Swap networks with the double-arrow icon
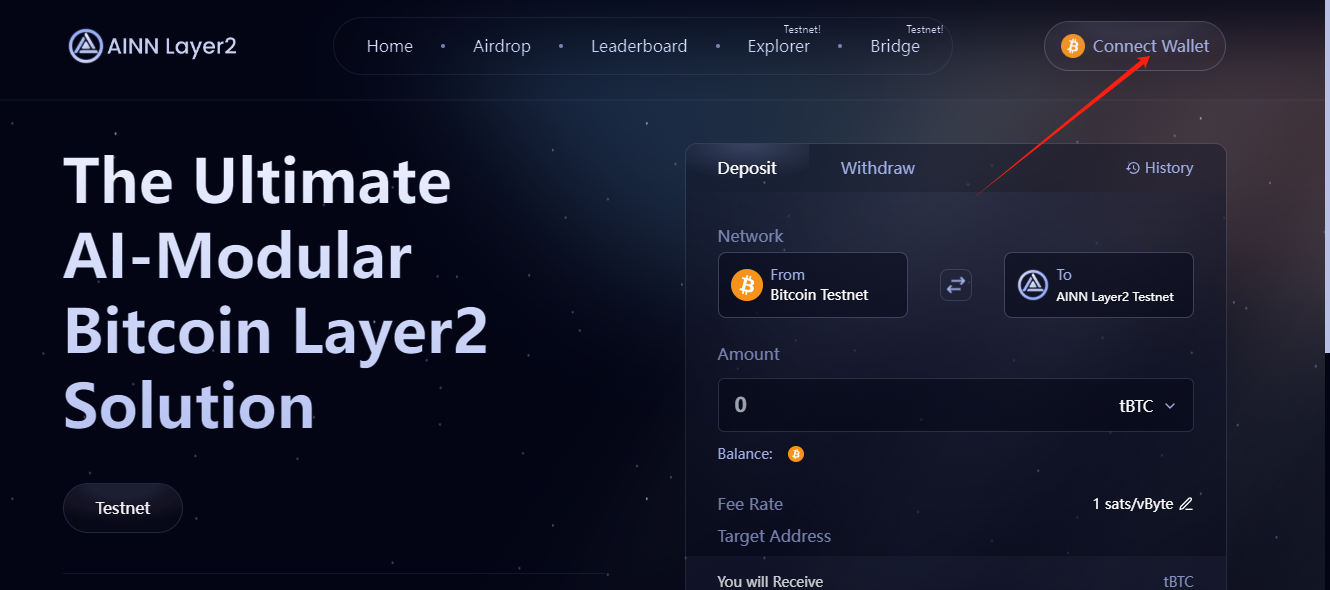1330x590 pixels. [x=956, y=285]
